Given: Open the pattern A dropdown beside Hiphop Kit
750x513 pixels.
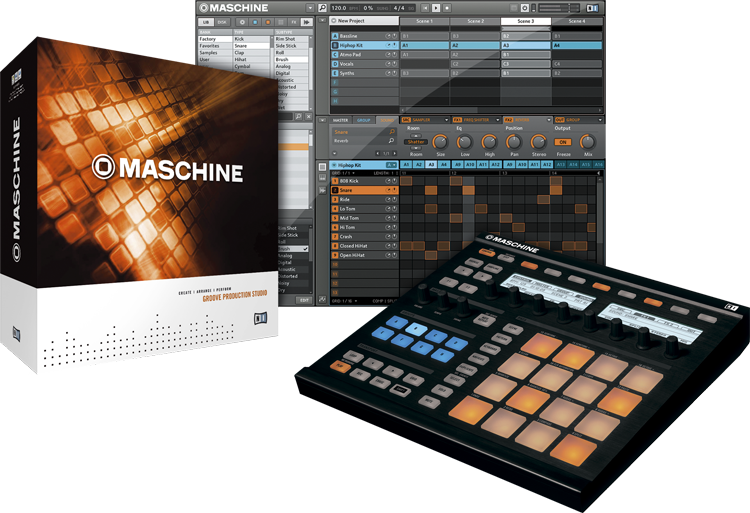Looking at the screenshot, I should point(392,165).
